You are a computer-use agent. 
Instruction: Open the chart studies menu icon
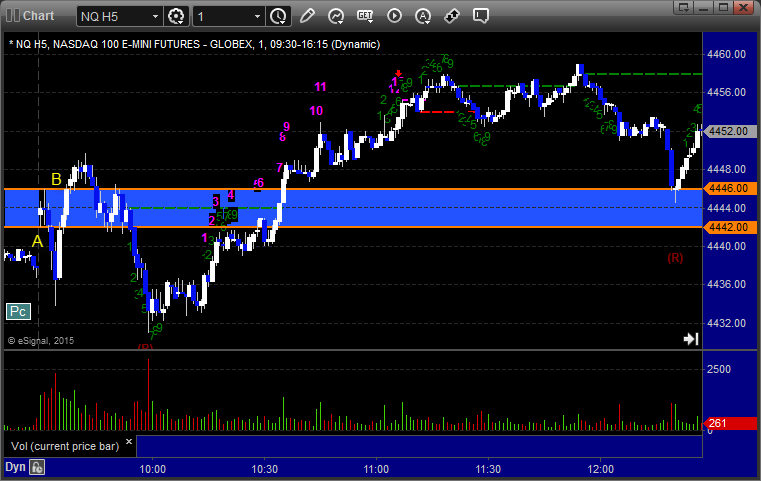pos(336,16)
